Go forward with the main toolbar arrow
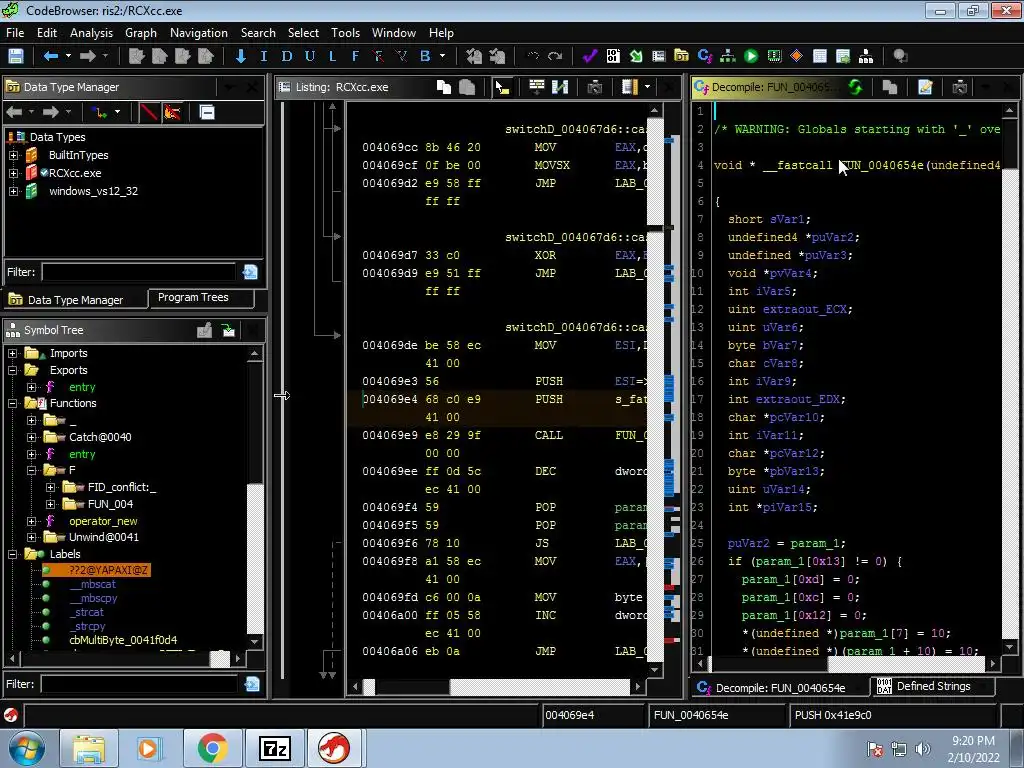Screen dimensions: 1024x768 click(88, 56)
